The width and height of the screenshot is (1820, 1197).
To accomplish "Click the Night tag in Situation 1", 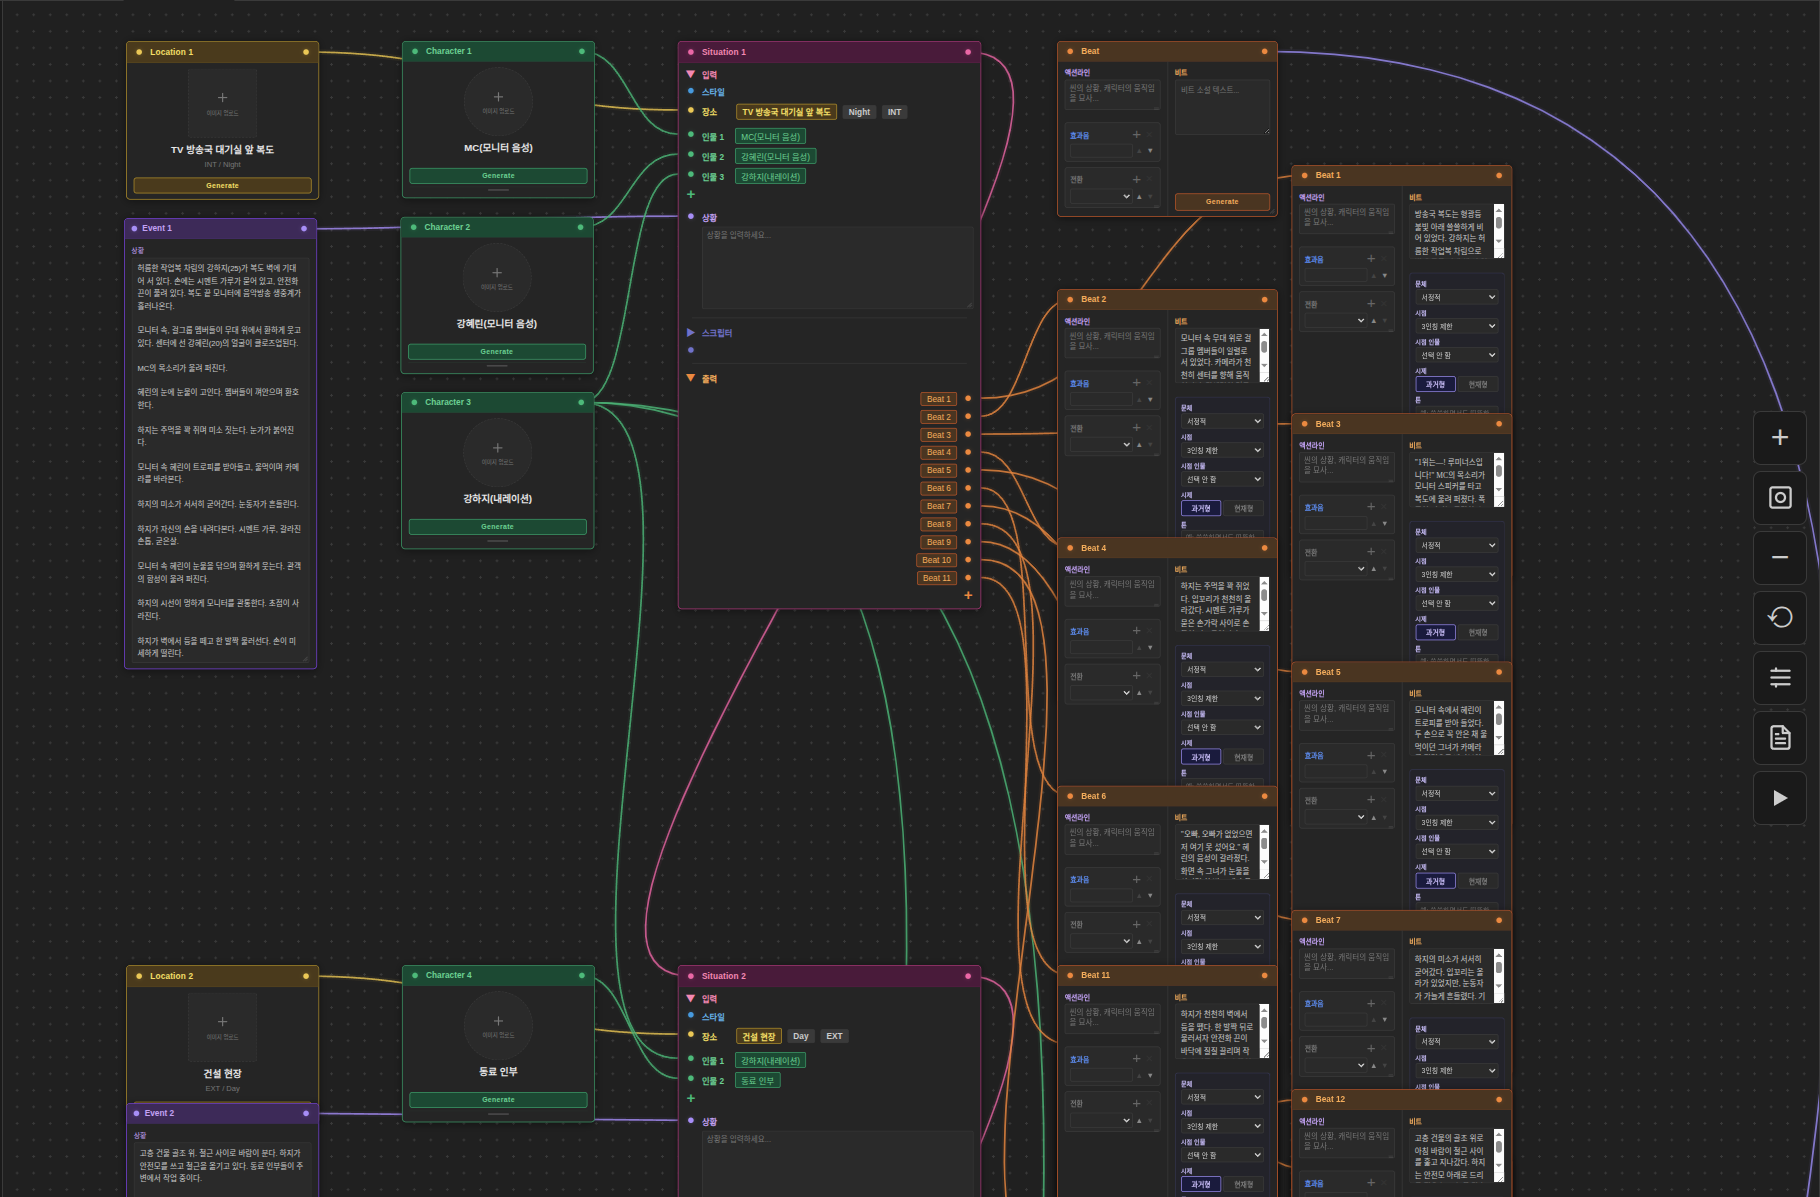I will click(x=859, y=112).
